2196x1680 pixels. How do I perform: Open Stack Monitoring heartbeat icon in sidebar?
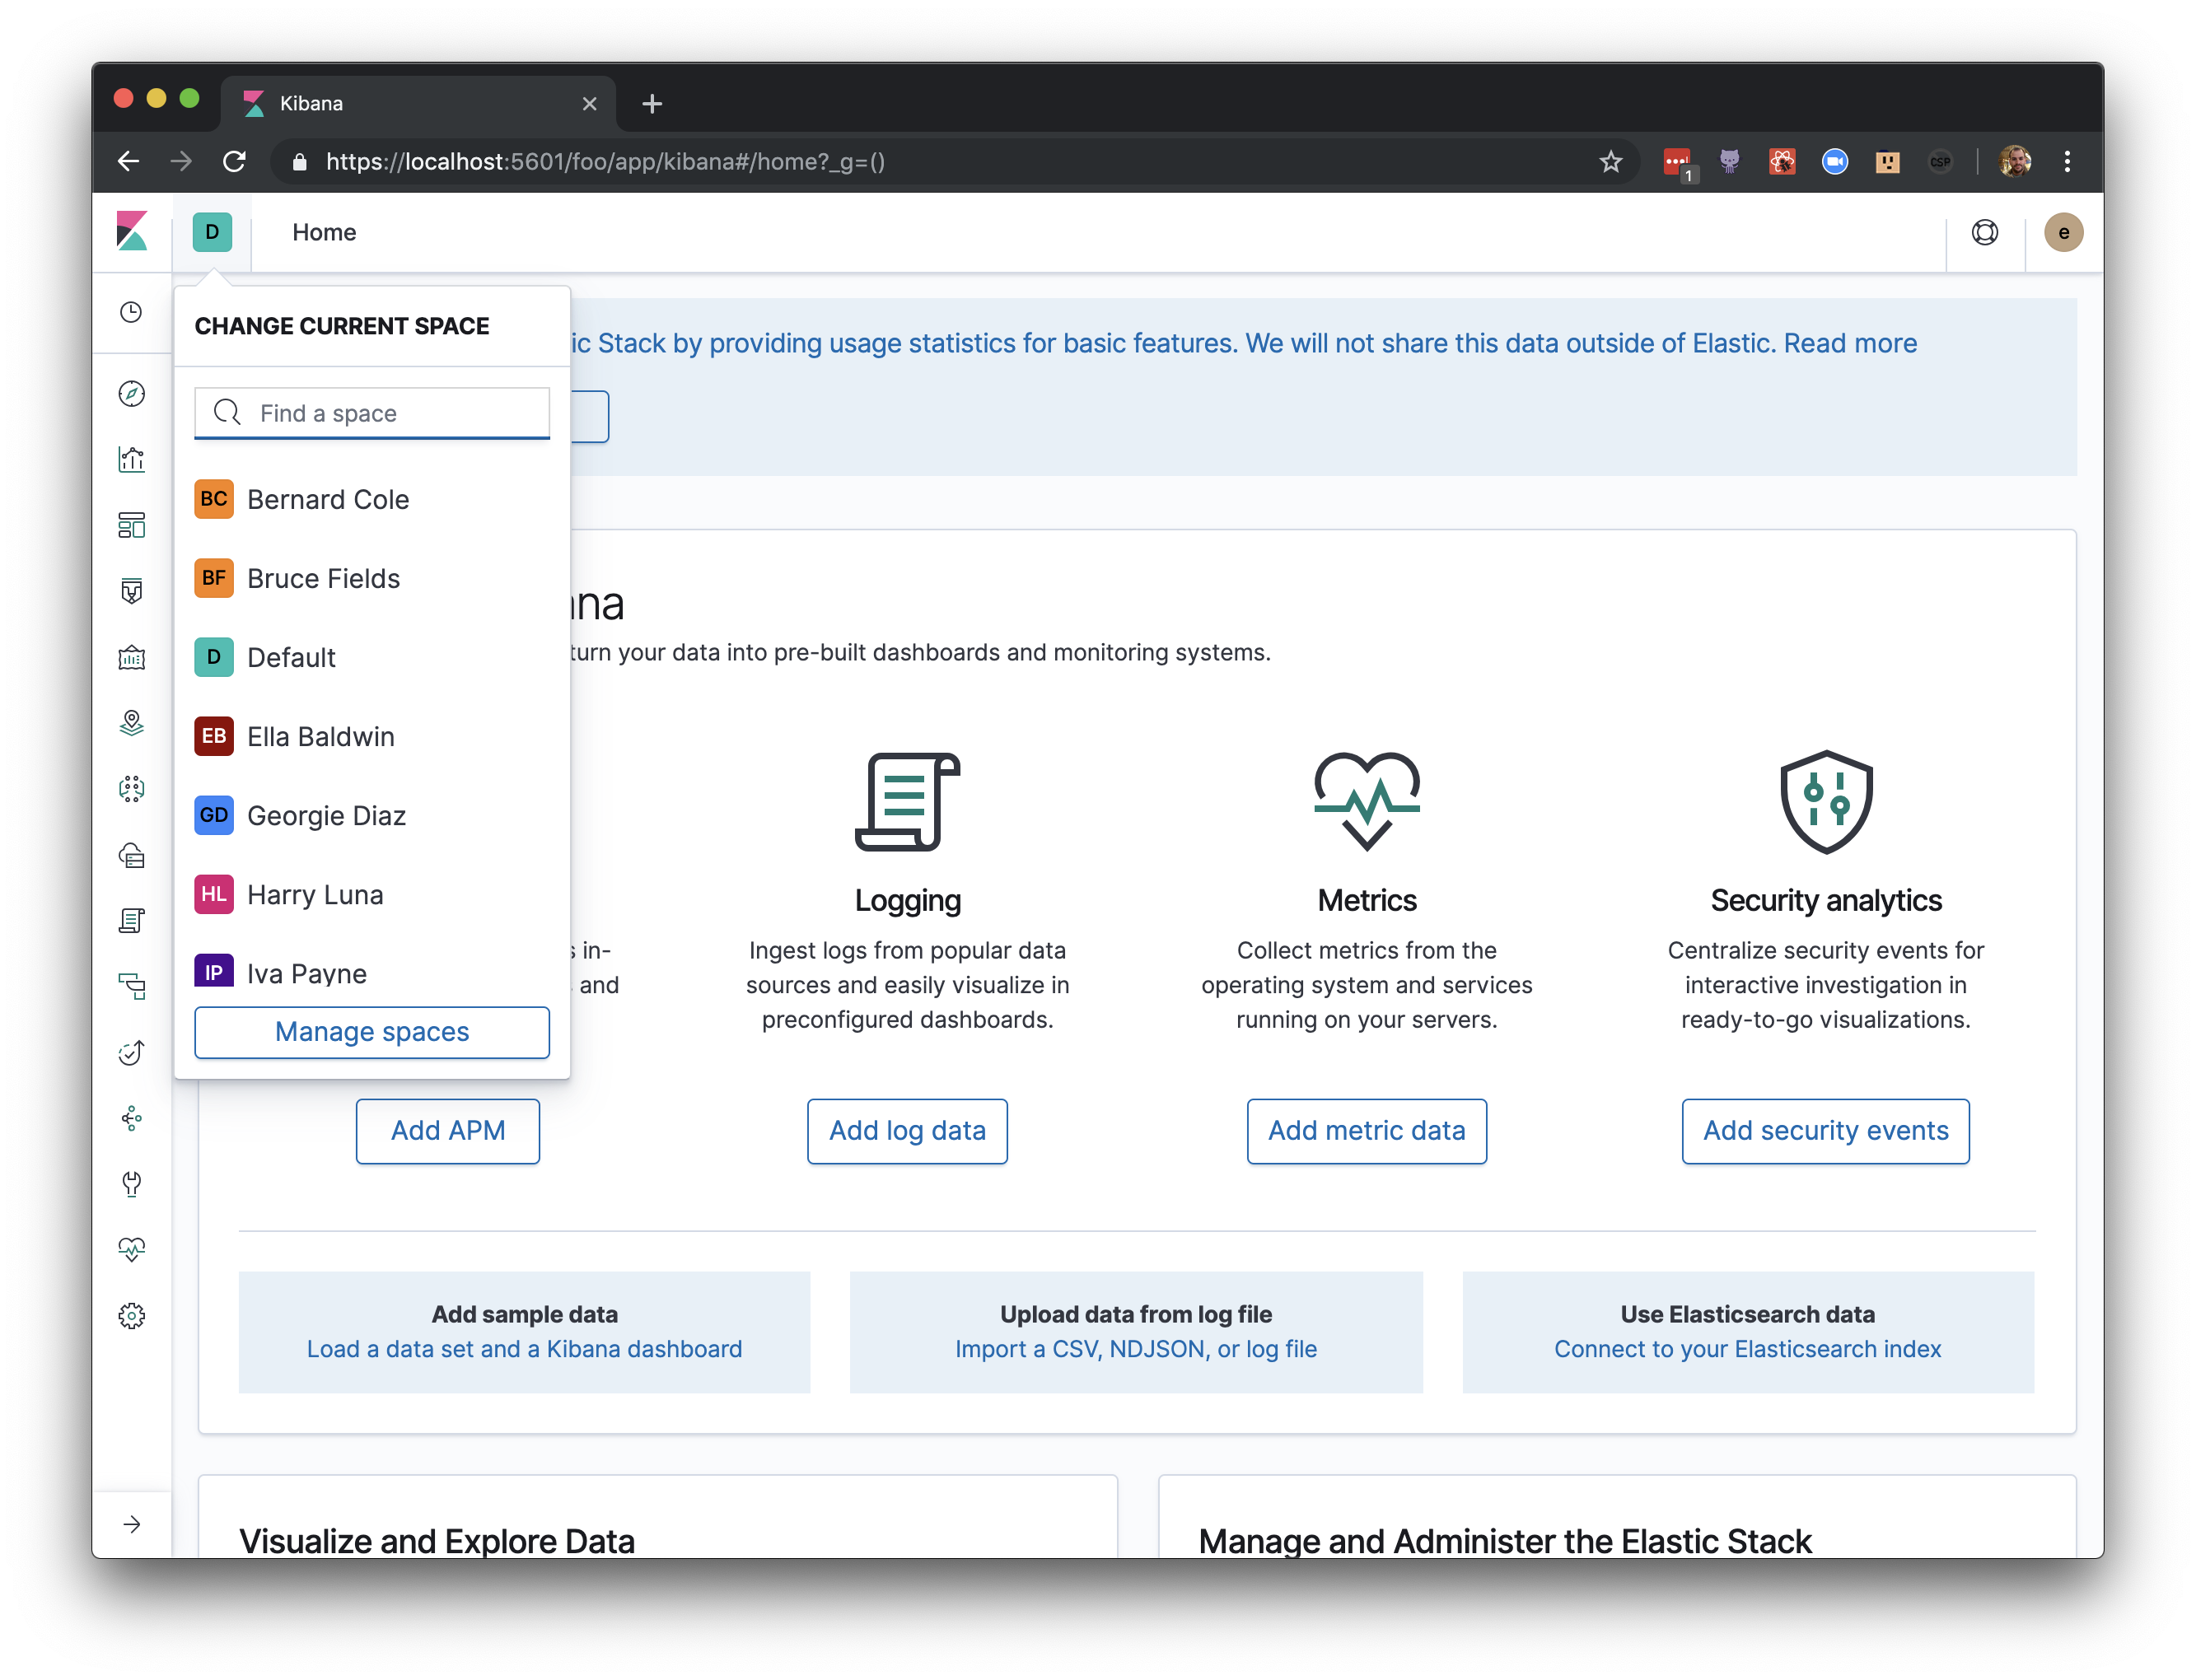(x=131, y=1250)
